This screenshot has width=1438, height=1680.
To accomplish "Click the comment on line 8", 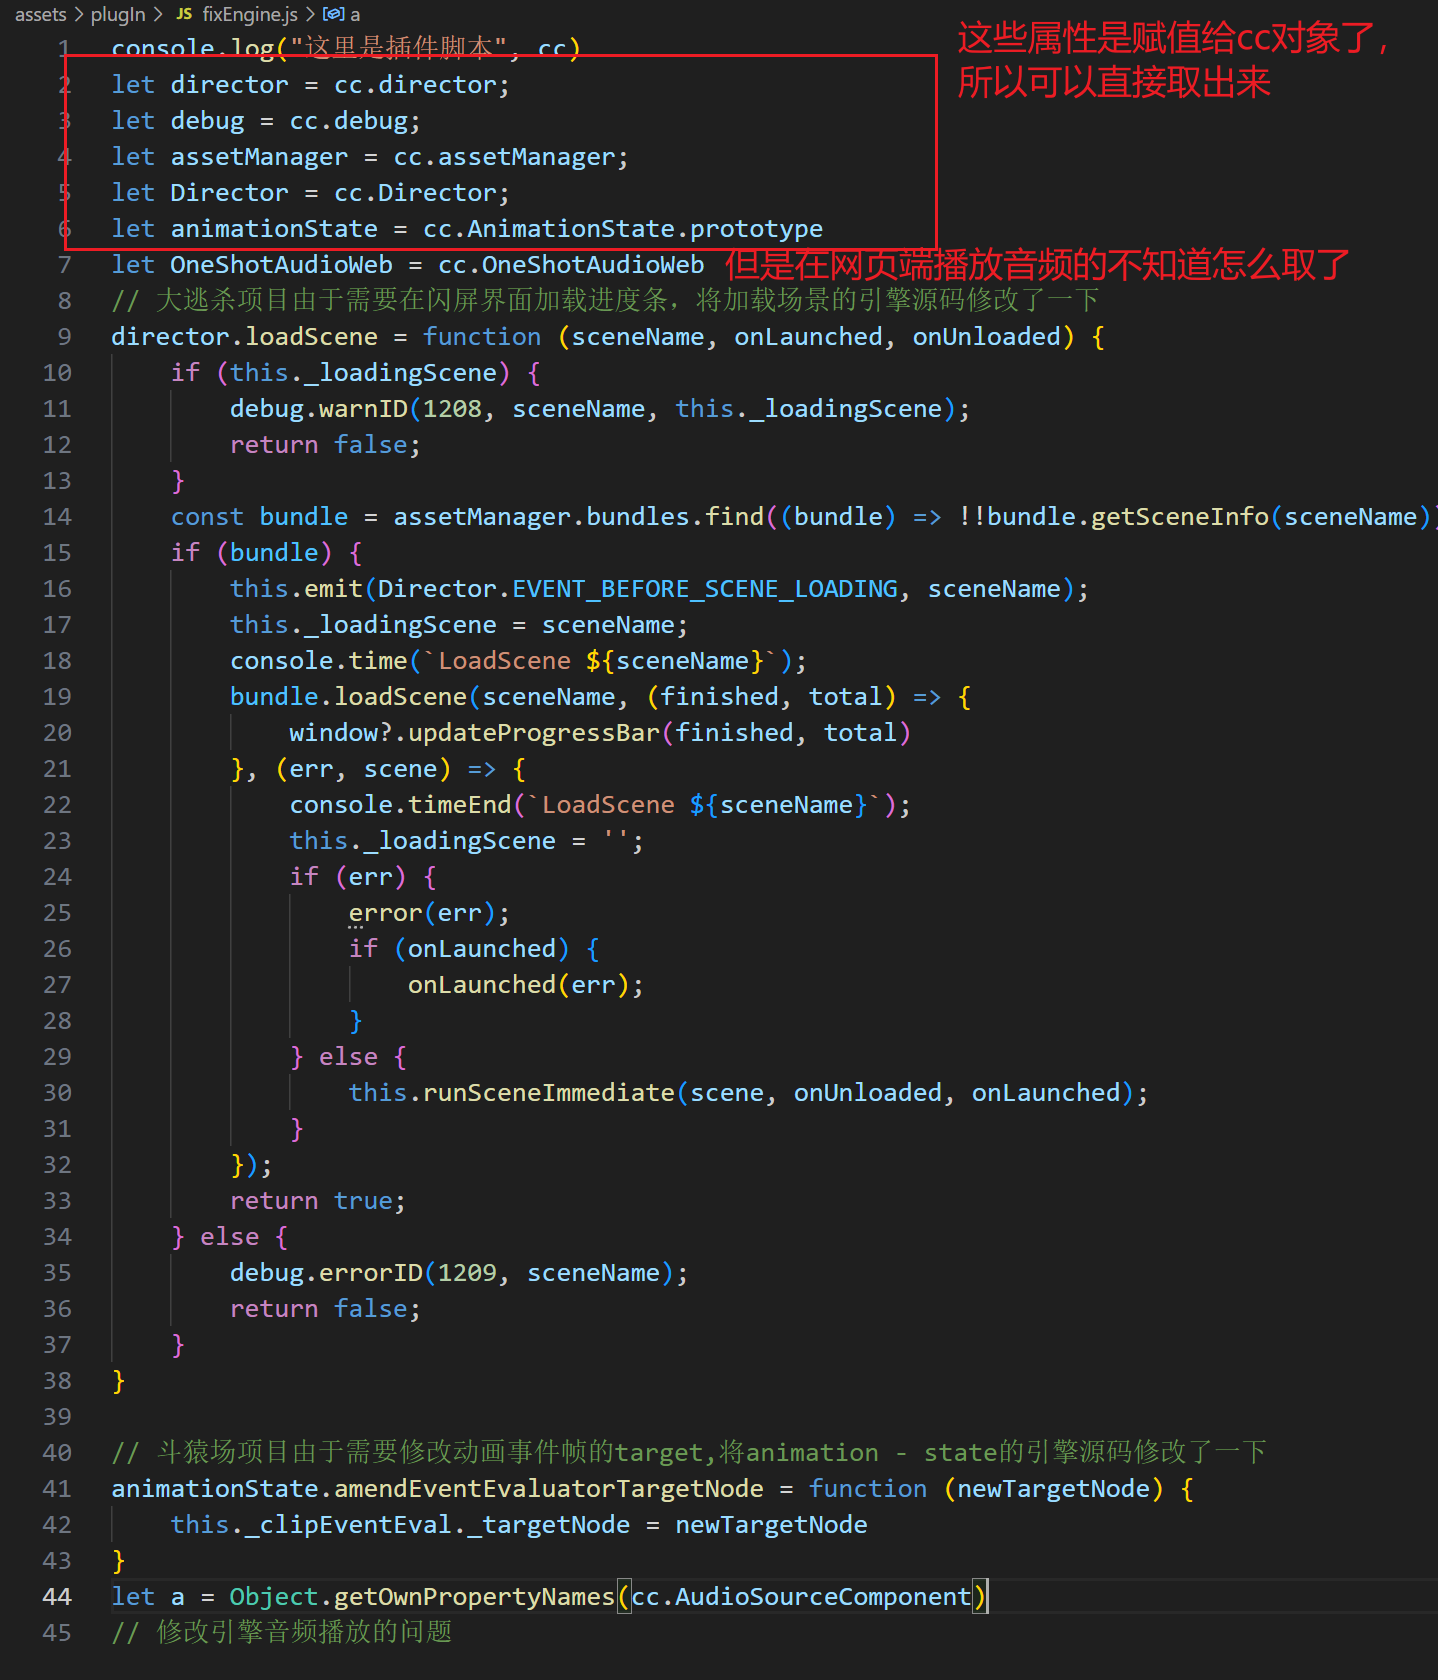I will pos(605,301).
